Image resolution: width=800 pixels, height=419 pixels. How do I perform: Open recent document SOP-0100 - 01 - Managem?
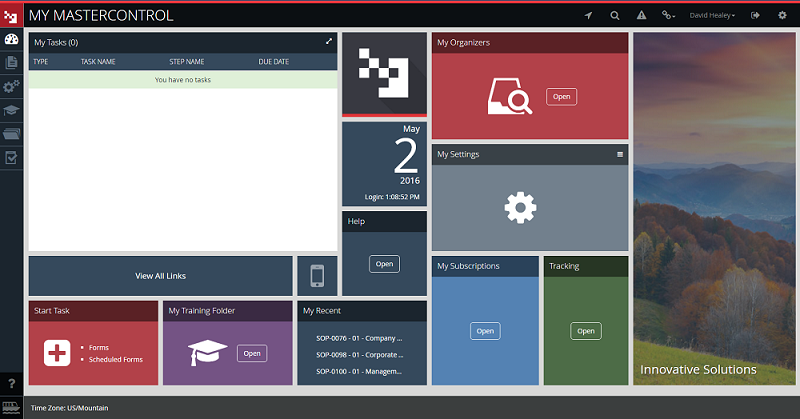(x=359, y=372)
